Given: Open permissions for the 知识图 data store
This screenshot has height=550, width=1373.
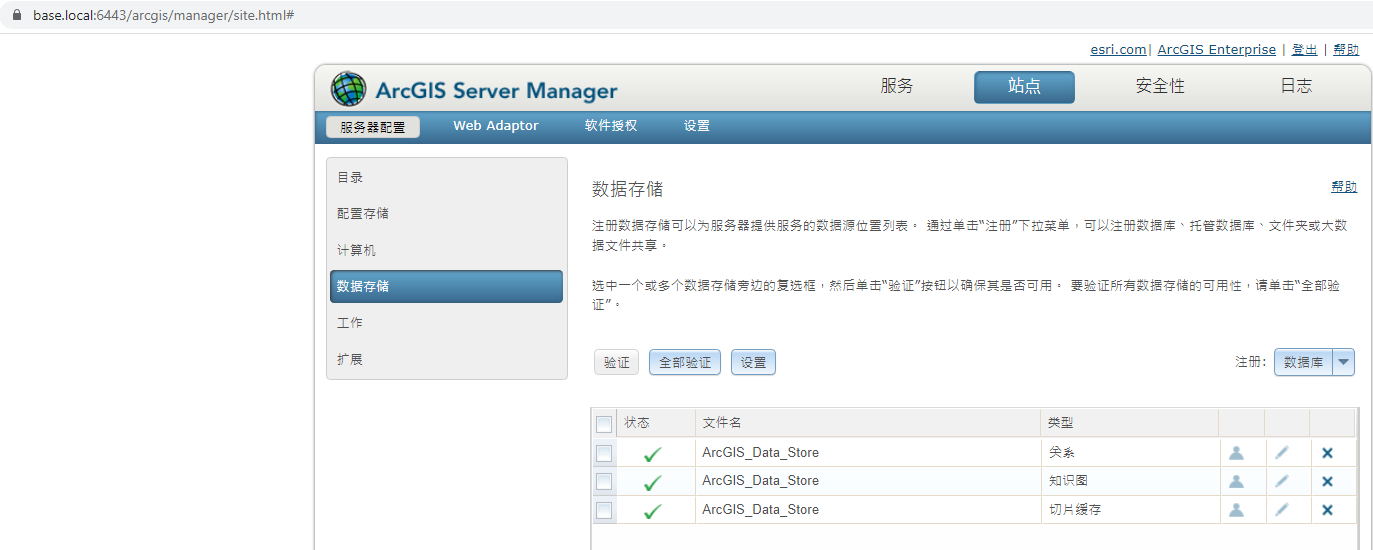Looking at the screenshot, I should 1236,481.
